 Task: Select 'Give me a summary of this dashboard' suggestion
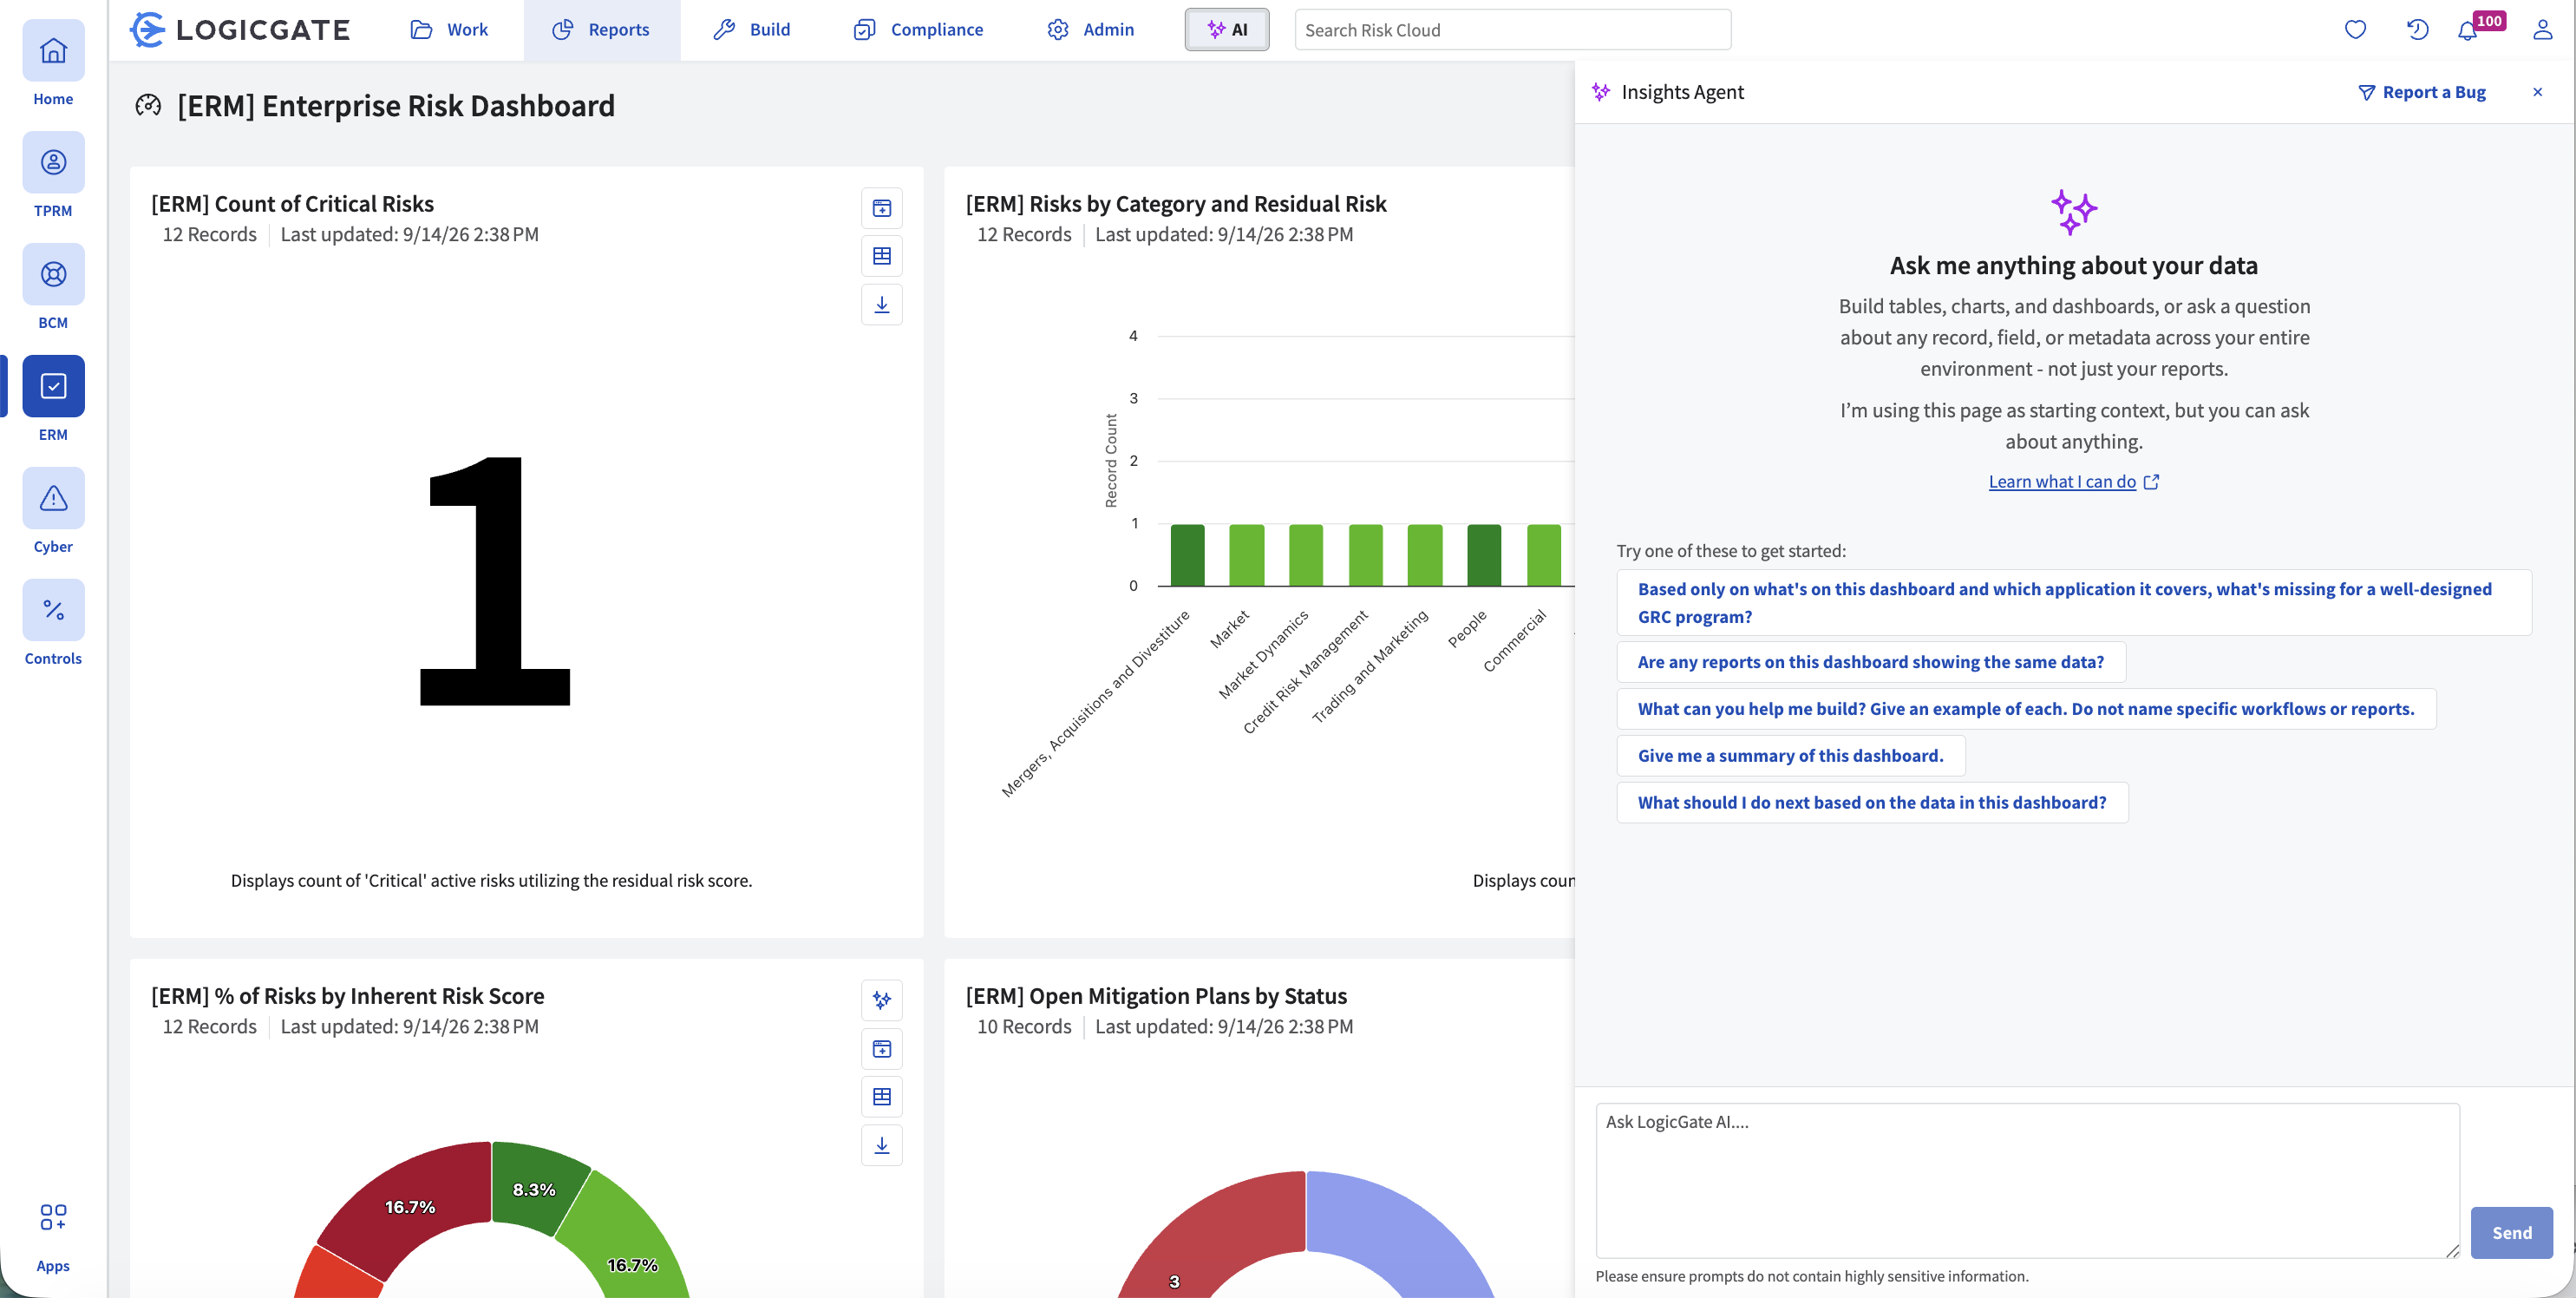point(1790,755)
